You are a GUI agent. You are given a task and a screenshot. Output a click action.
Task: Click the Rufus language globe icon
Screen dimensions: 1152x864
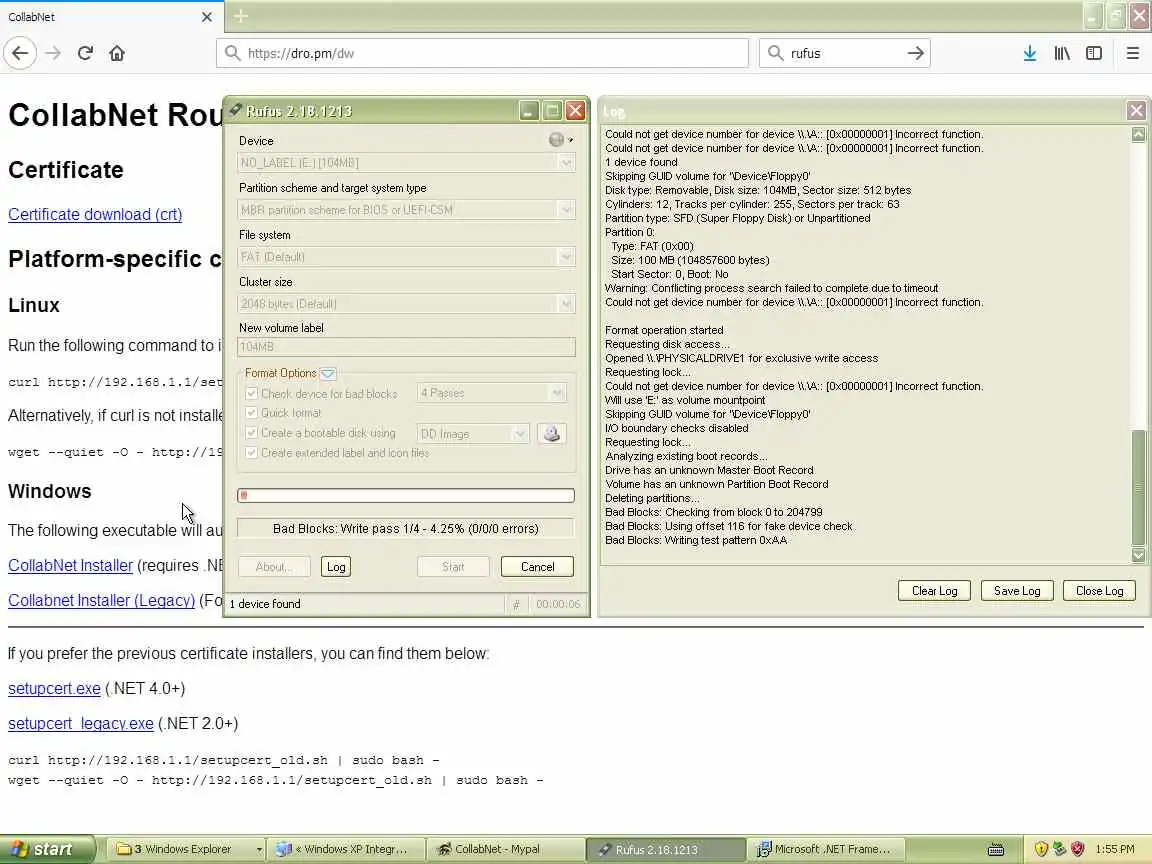tap(556, 140)
